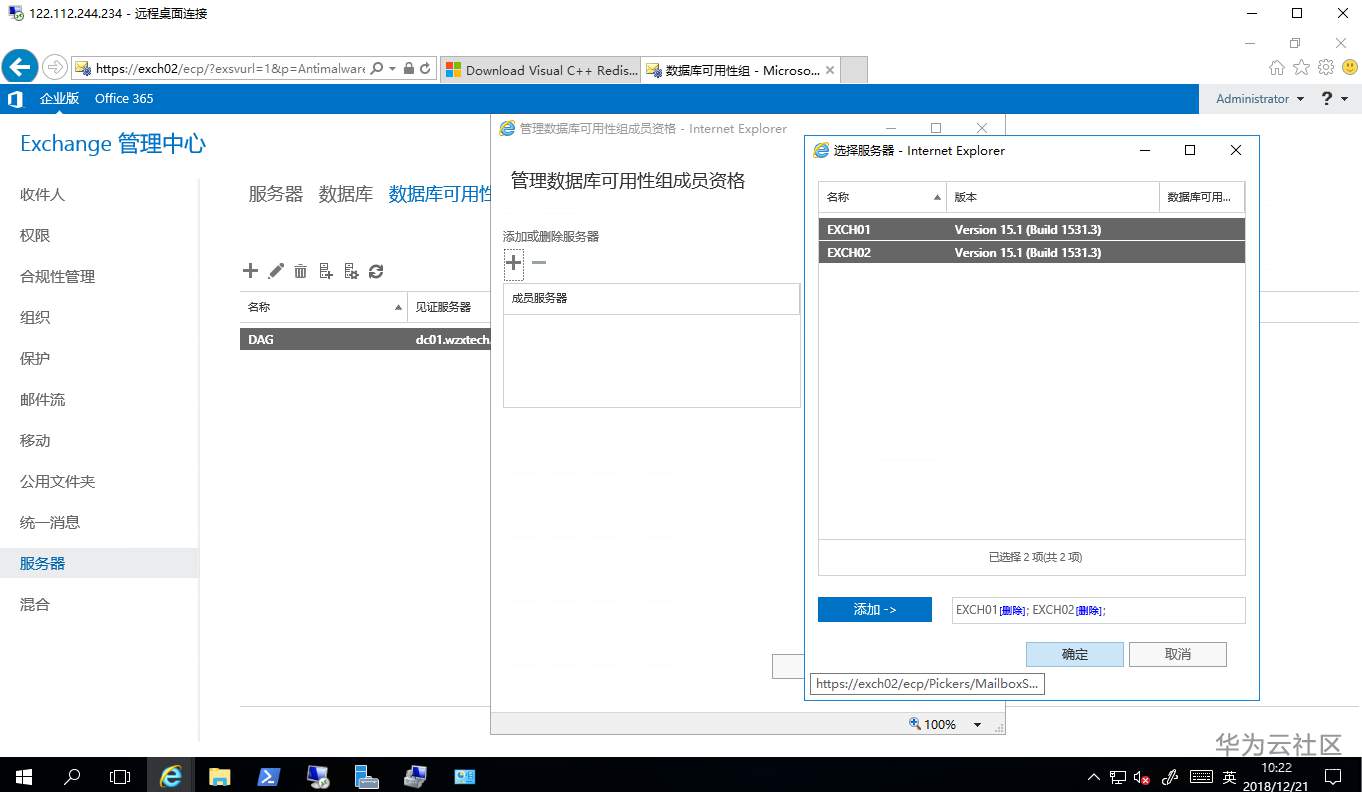Open the help question mark menu
Screen dimensions: 1362x792
[x=1325, y=98]
